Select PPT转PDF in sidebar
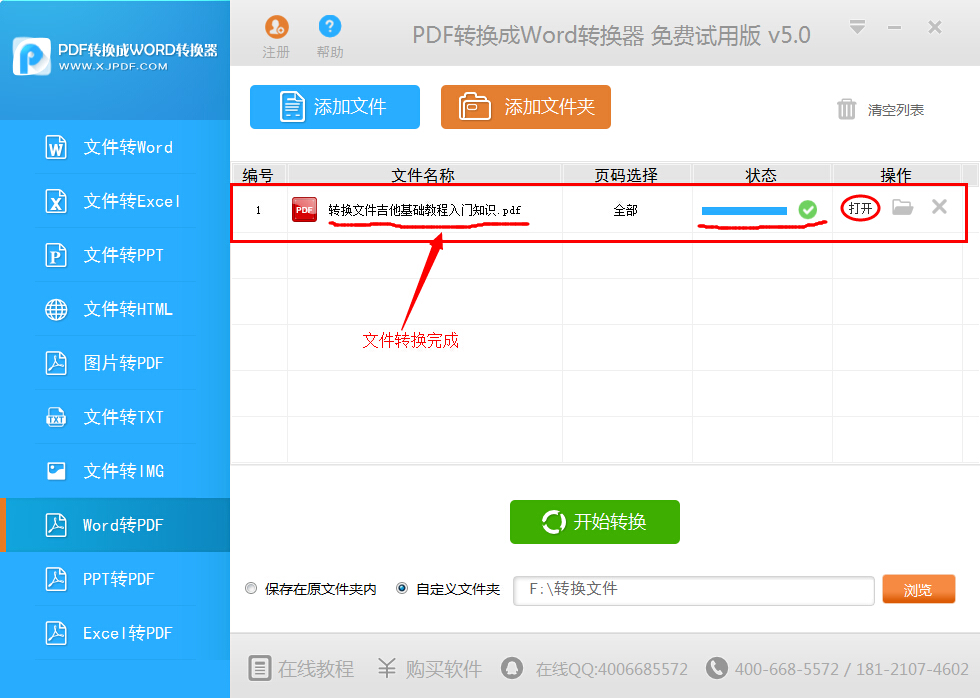 point(115,579)
